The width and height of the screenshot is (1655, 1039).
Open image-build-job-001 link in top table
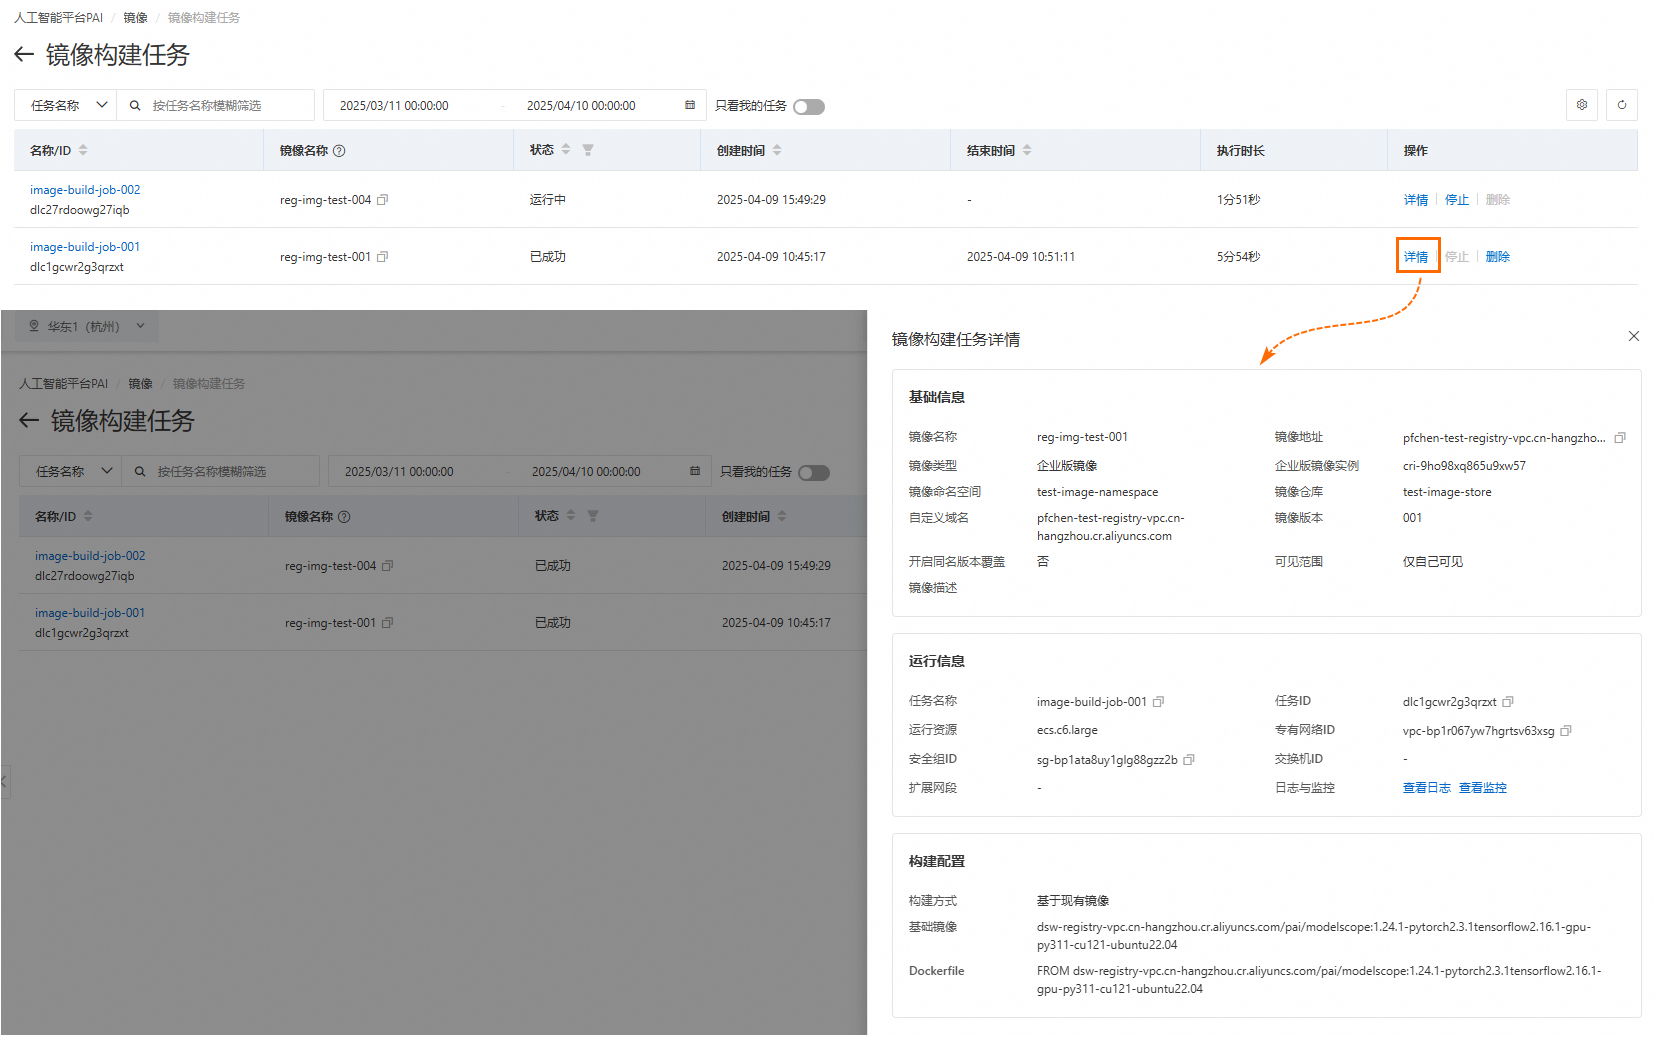(85, 247)
